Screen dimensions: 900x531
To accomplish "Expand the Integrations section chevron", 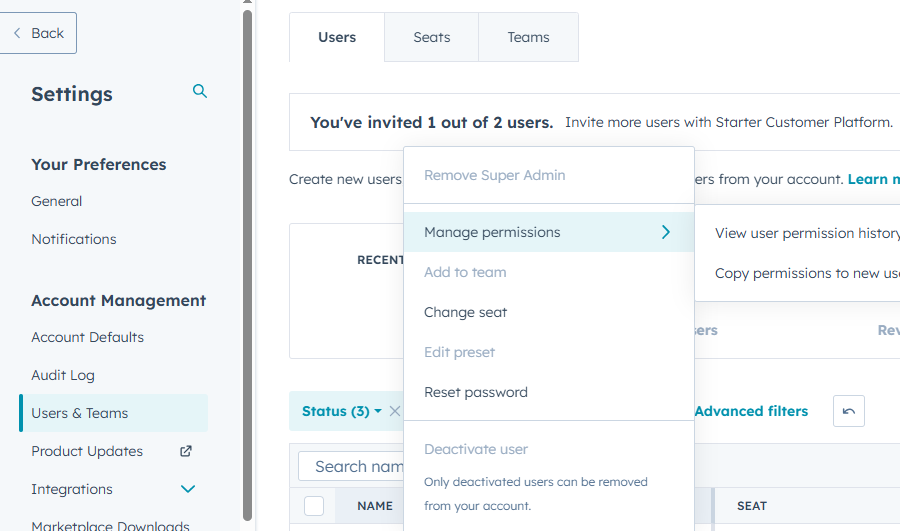I will [x=187, y=489].
